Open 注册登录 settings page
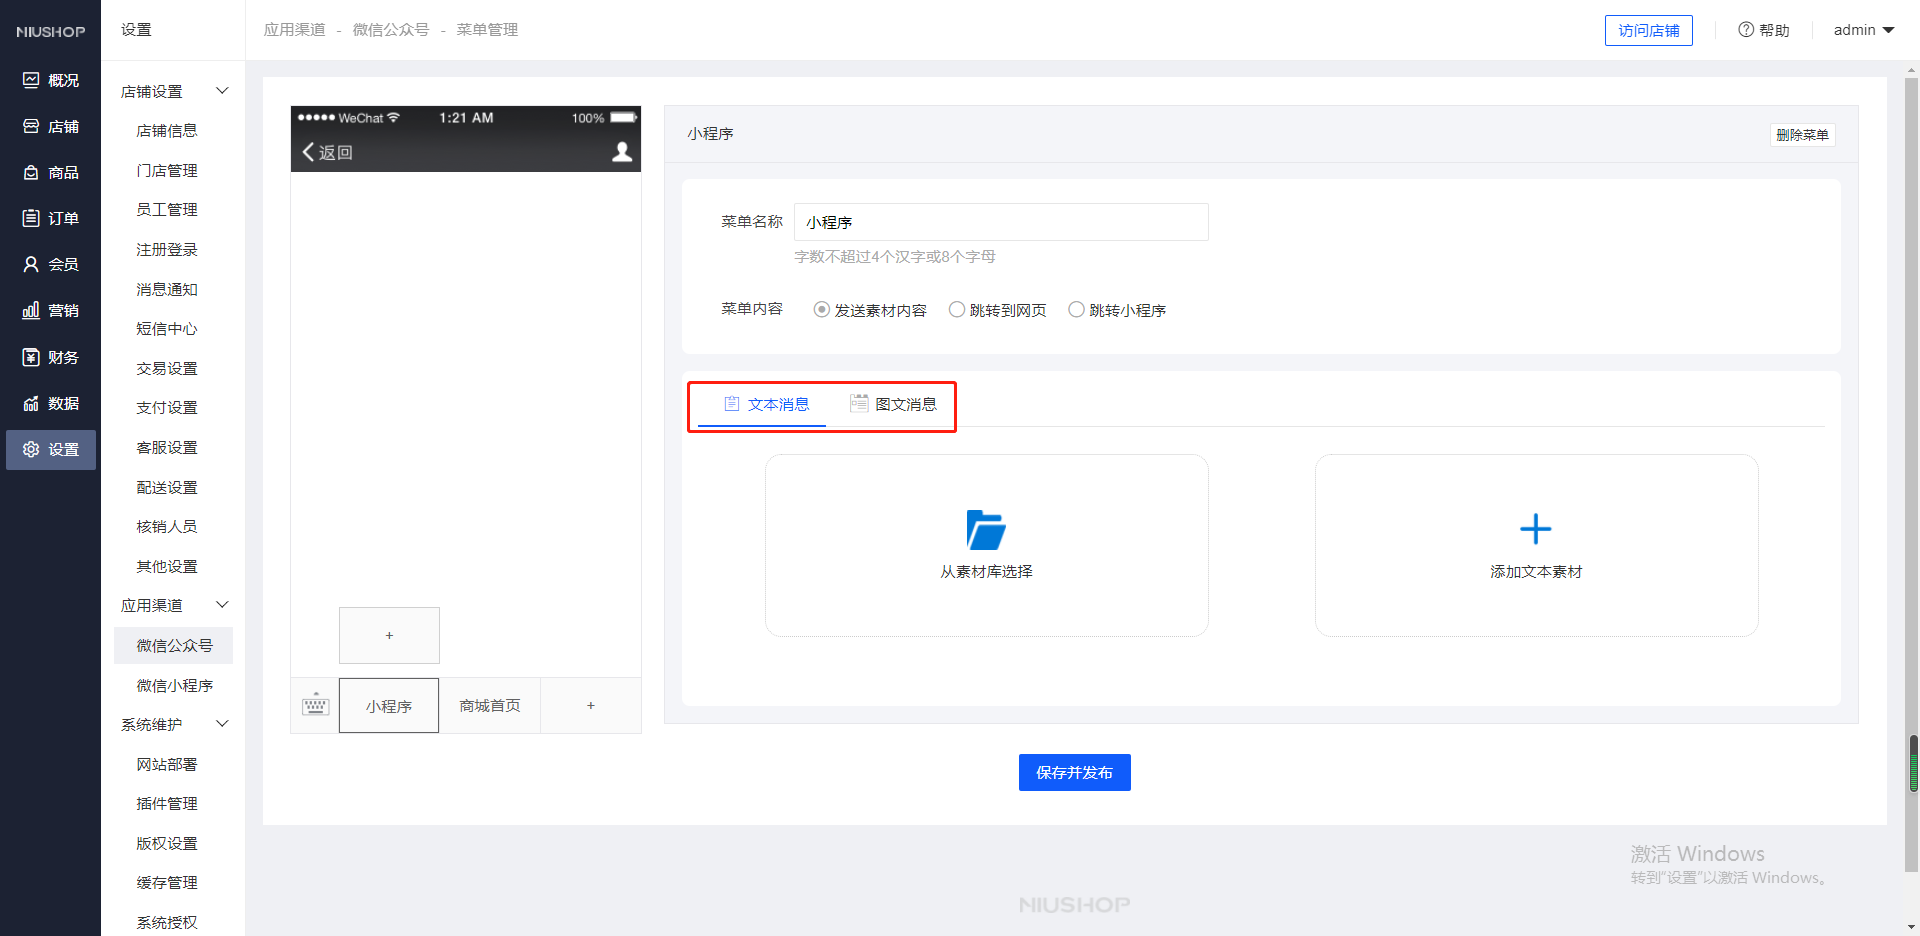Screen dimensions: 1920x936 tap(167, 250)
